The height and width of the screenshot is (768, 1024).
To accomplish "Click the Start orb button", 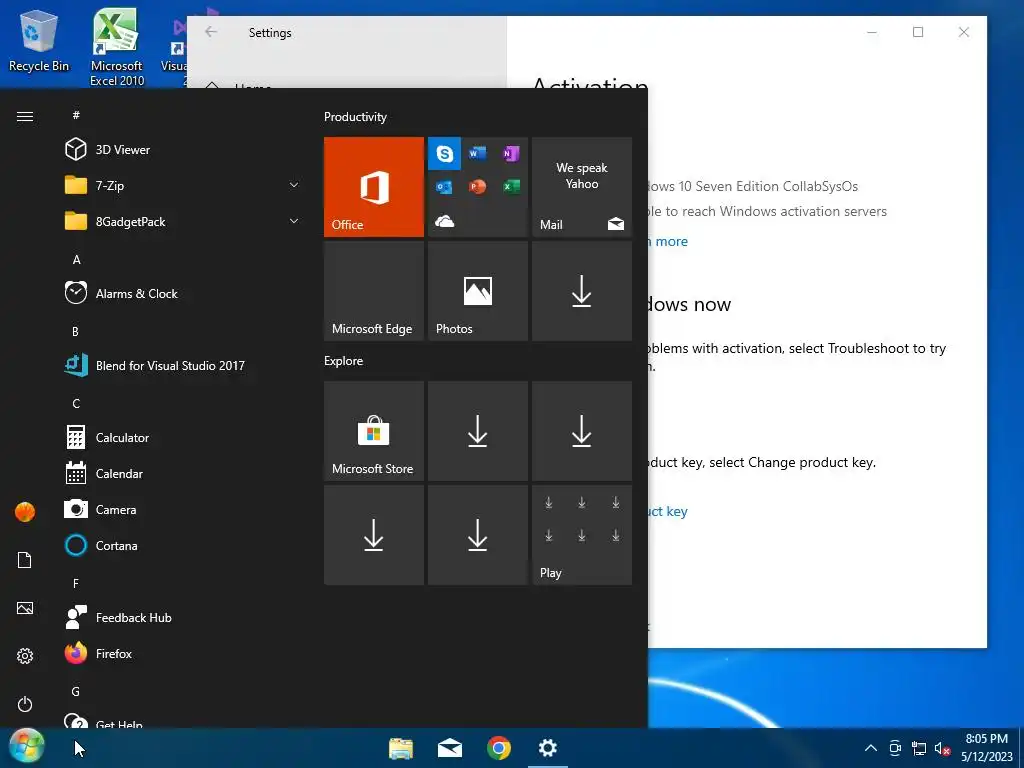I will 27,746.
